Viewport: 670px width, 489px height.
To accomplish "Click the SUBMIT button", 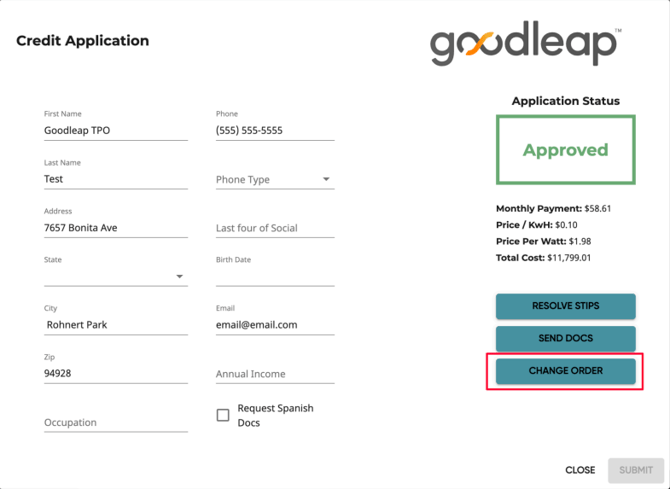I will coord(636,470).
